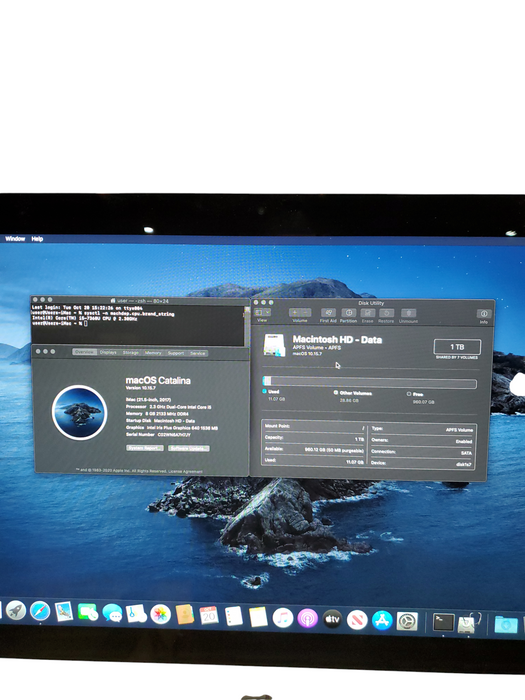Viewport: 525px width, 700px height.
Task: Open the Window menu in the menu bar
Action: [x=15, y=238]
